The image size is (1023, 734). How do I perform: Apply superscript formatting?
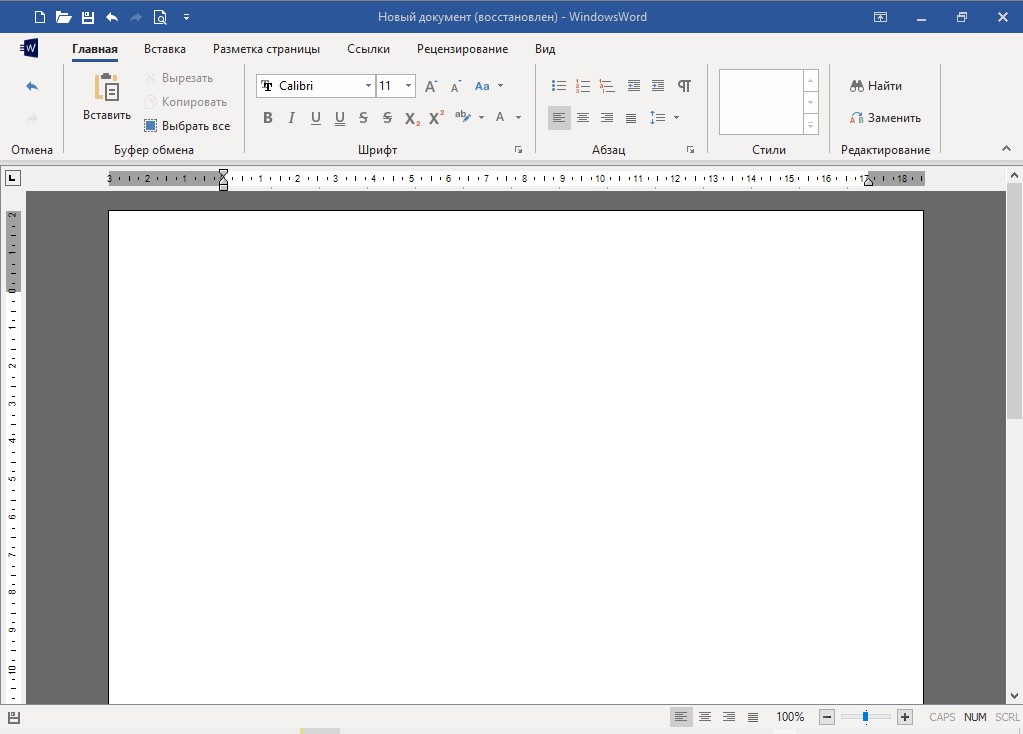click(436, 118)
